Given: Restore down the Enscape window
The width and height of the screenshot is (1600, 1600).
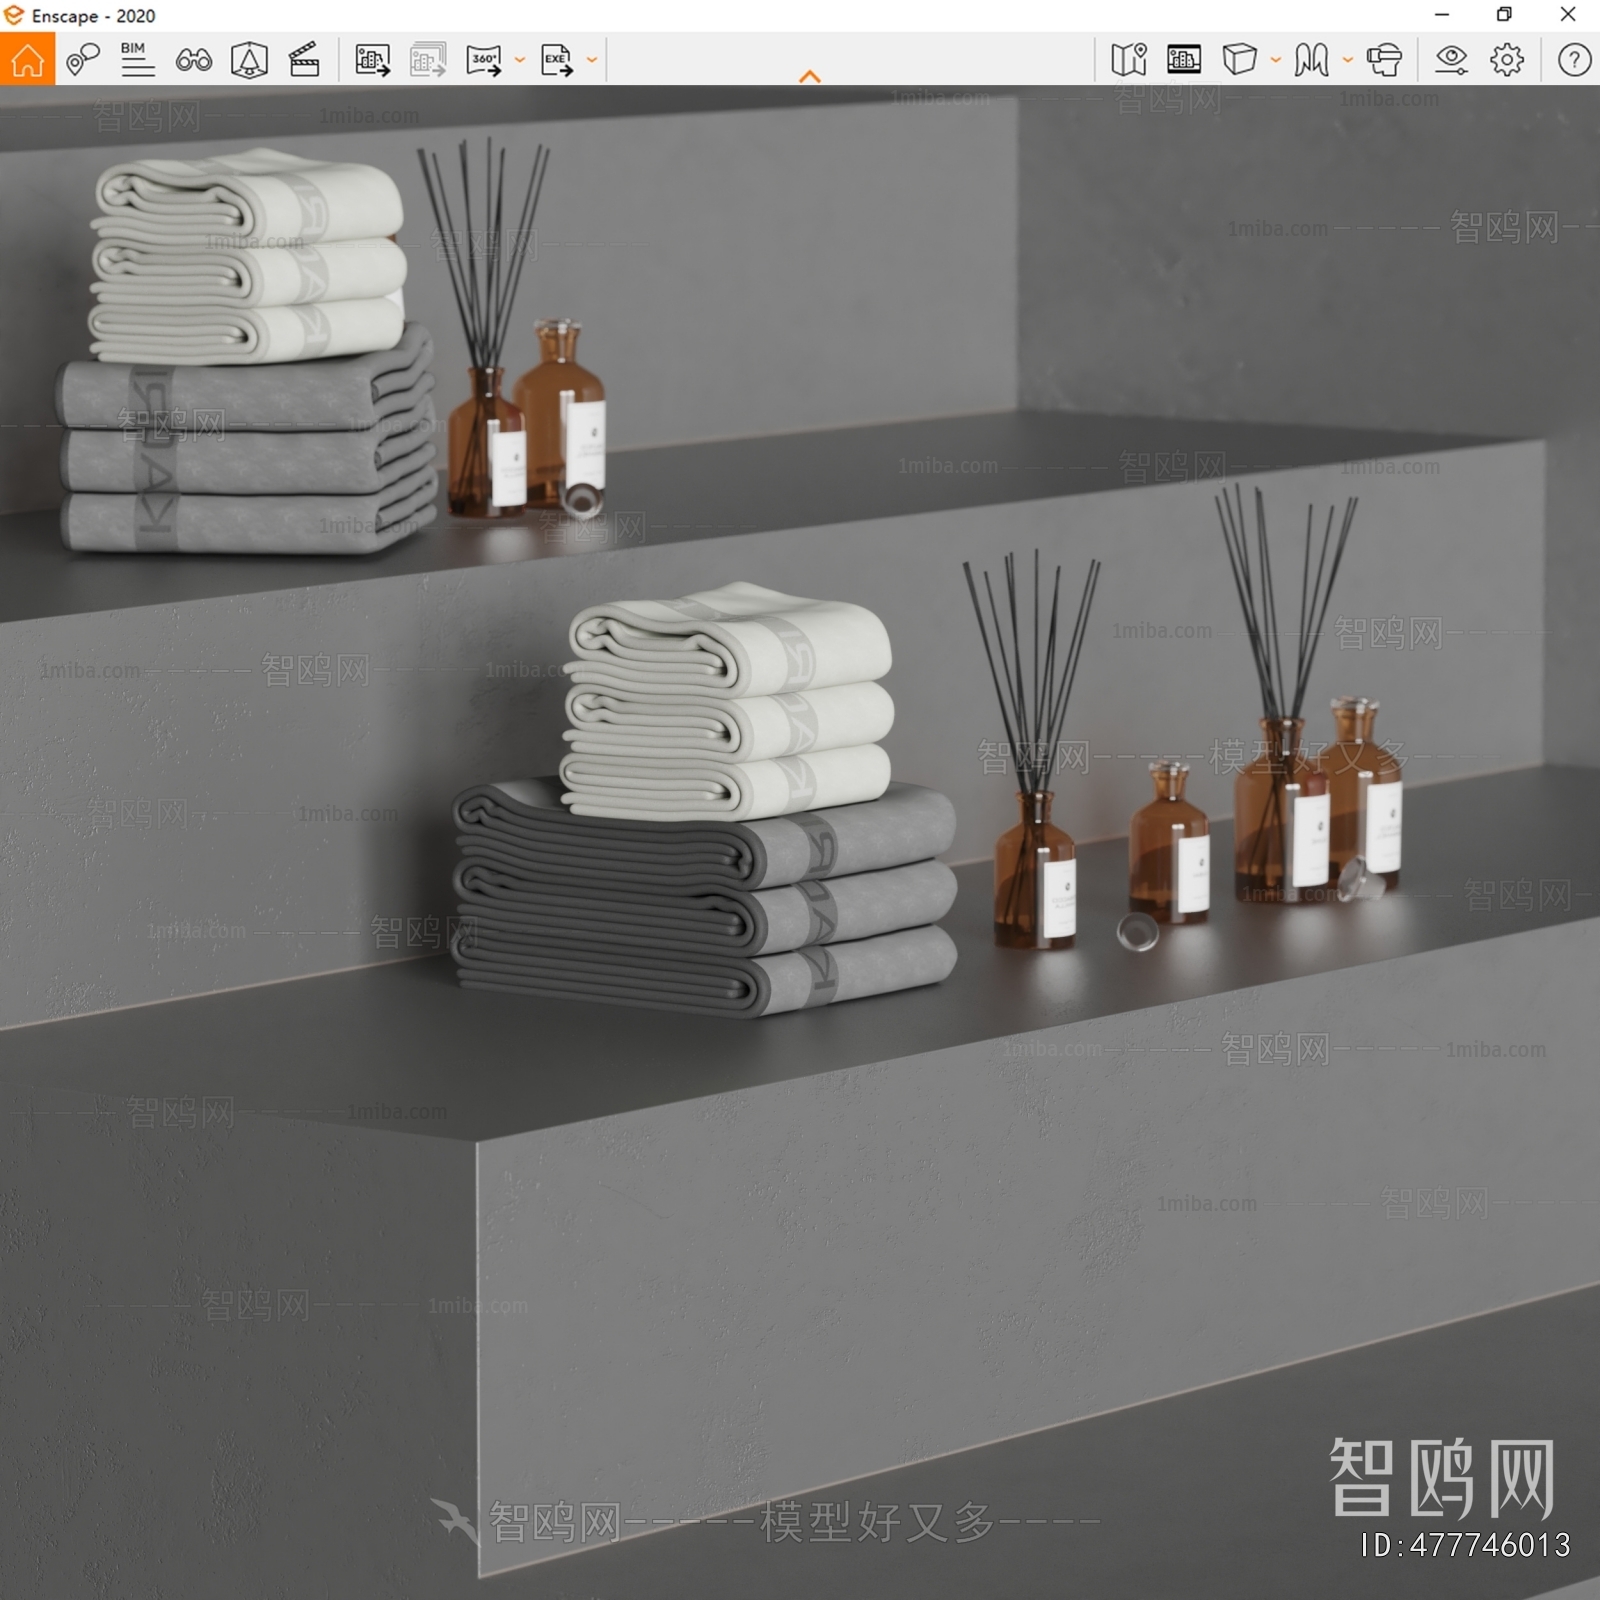Looking at the screenshot, I should pyautogui.click(x=1504, y=14).
